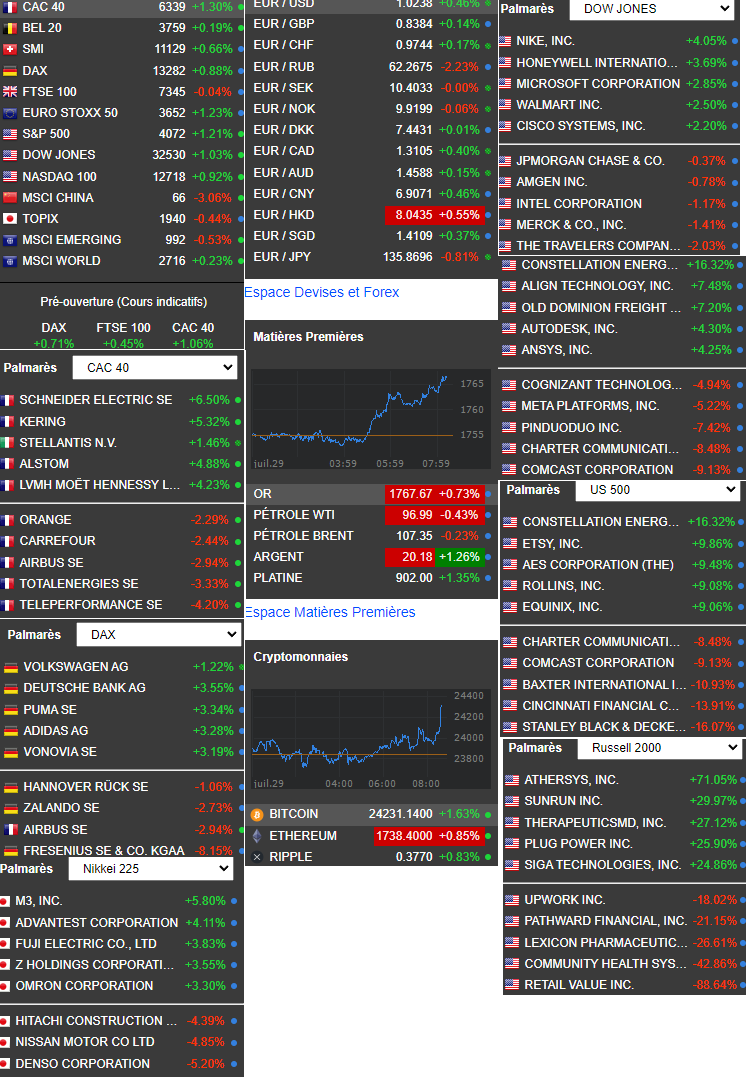The height and width of the screenshot is (1077, 746).
Task: Open META PLATFORMS, INC. stock
Action: pyautogui.click(x=623, y=406)
